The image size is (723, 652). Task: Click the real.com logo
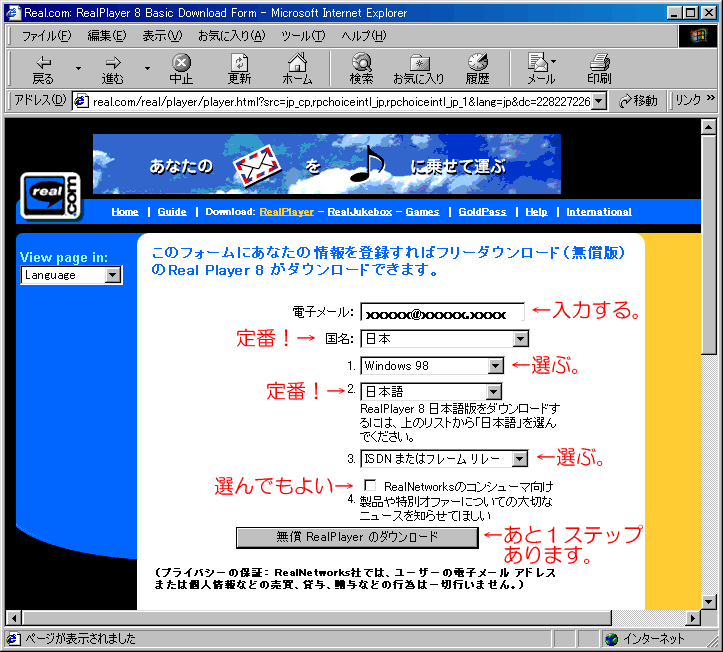point(51,196)
